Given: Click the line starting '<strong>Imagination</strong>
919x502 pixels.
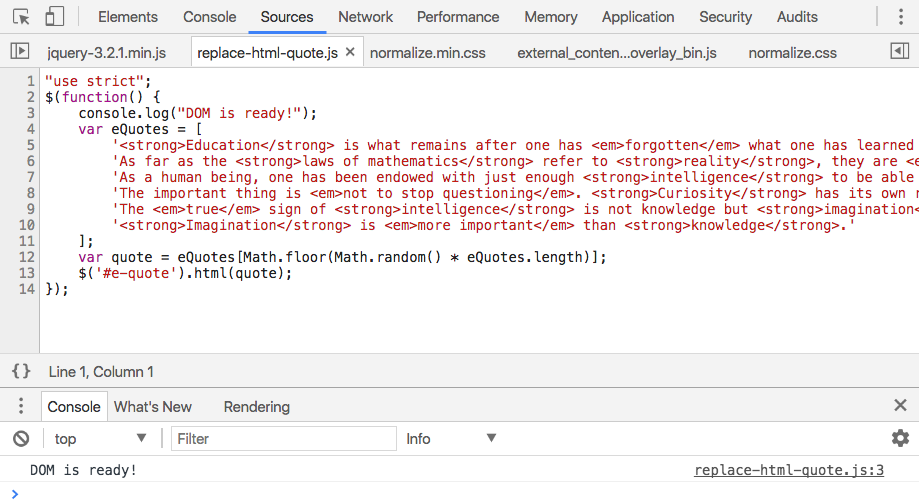Looking at the screenshot, I should [x=484, y=225].
